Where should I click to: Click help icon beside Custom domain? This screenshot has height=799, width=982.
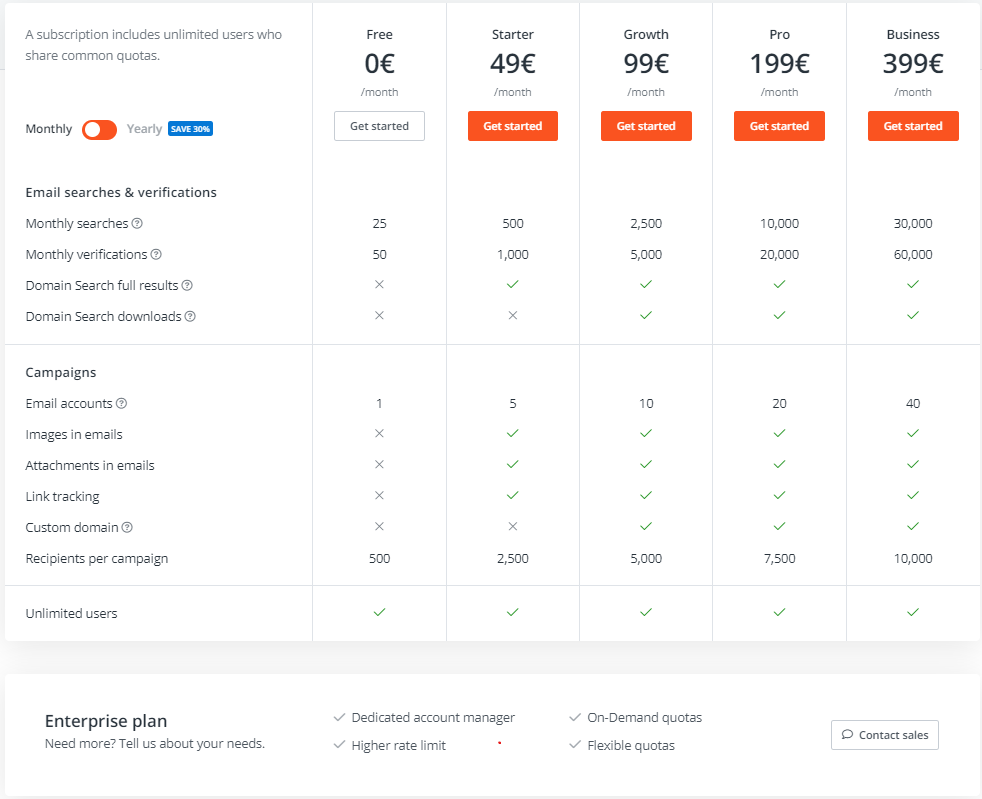[127, 528]
